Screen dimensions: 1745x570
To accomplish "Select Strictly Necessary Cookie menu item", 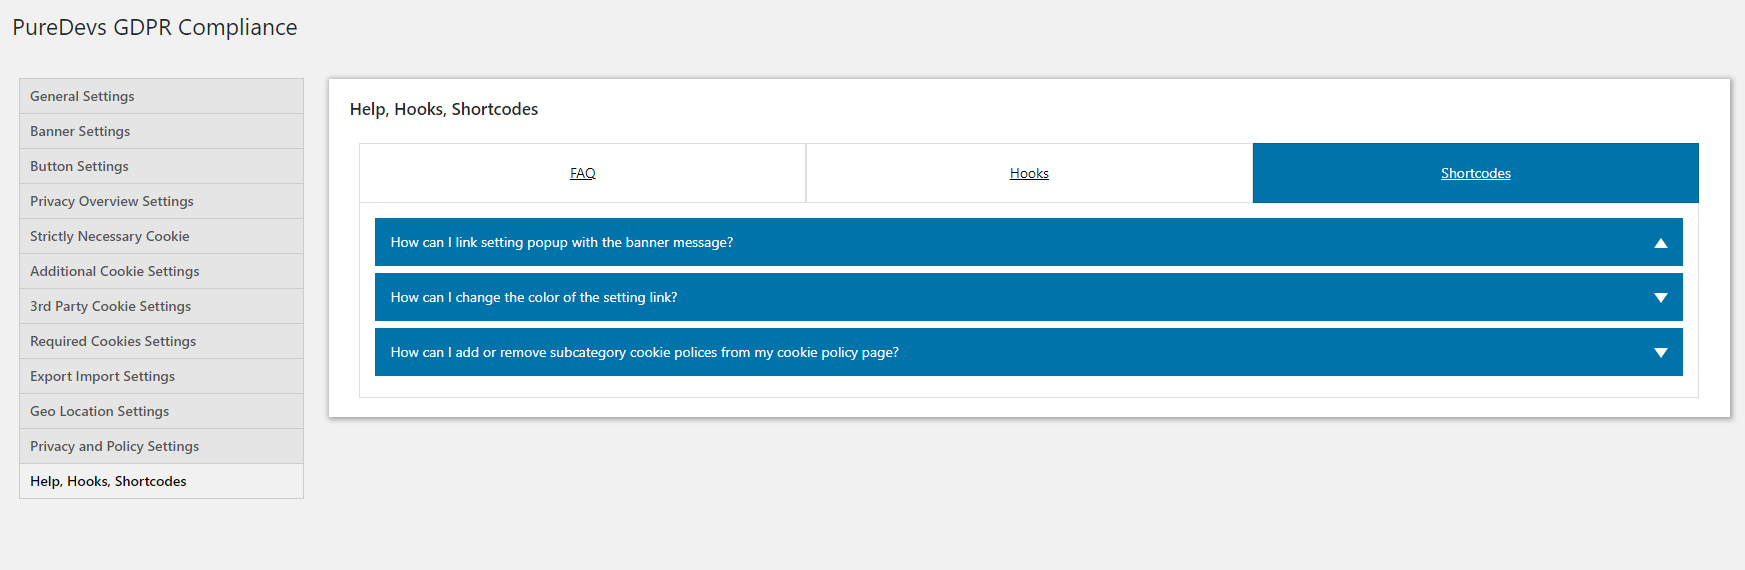I will click(x=110, y=237).
